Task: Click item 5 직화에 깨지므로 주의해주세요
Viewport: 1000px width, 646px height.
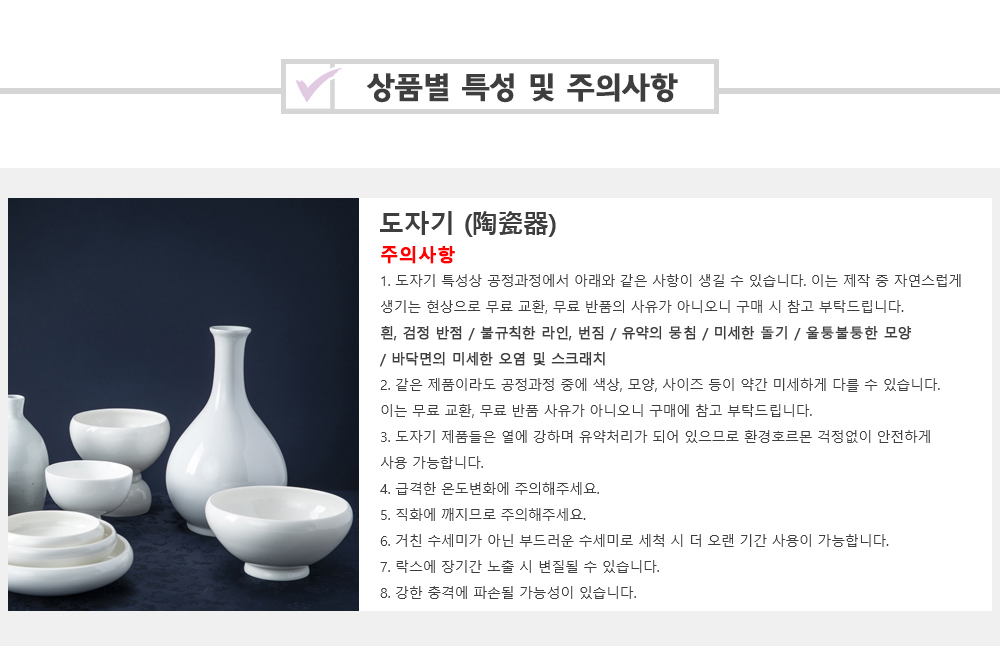Action: tap(483, 515)
